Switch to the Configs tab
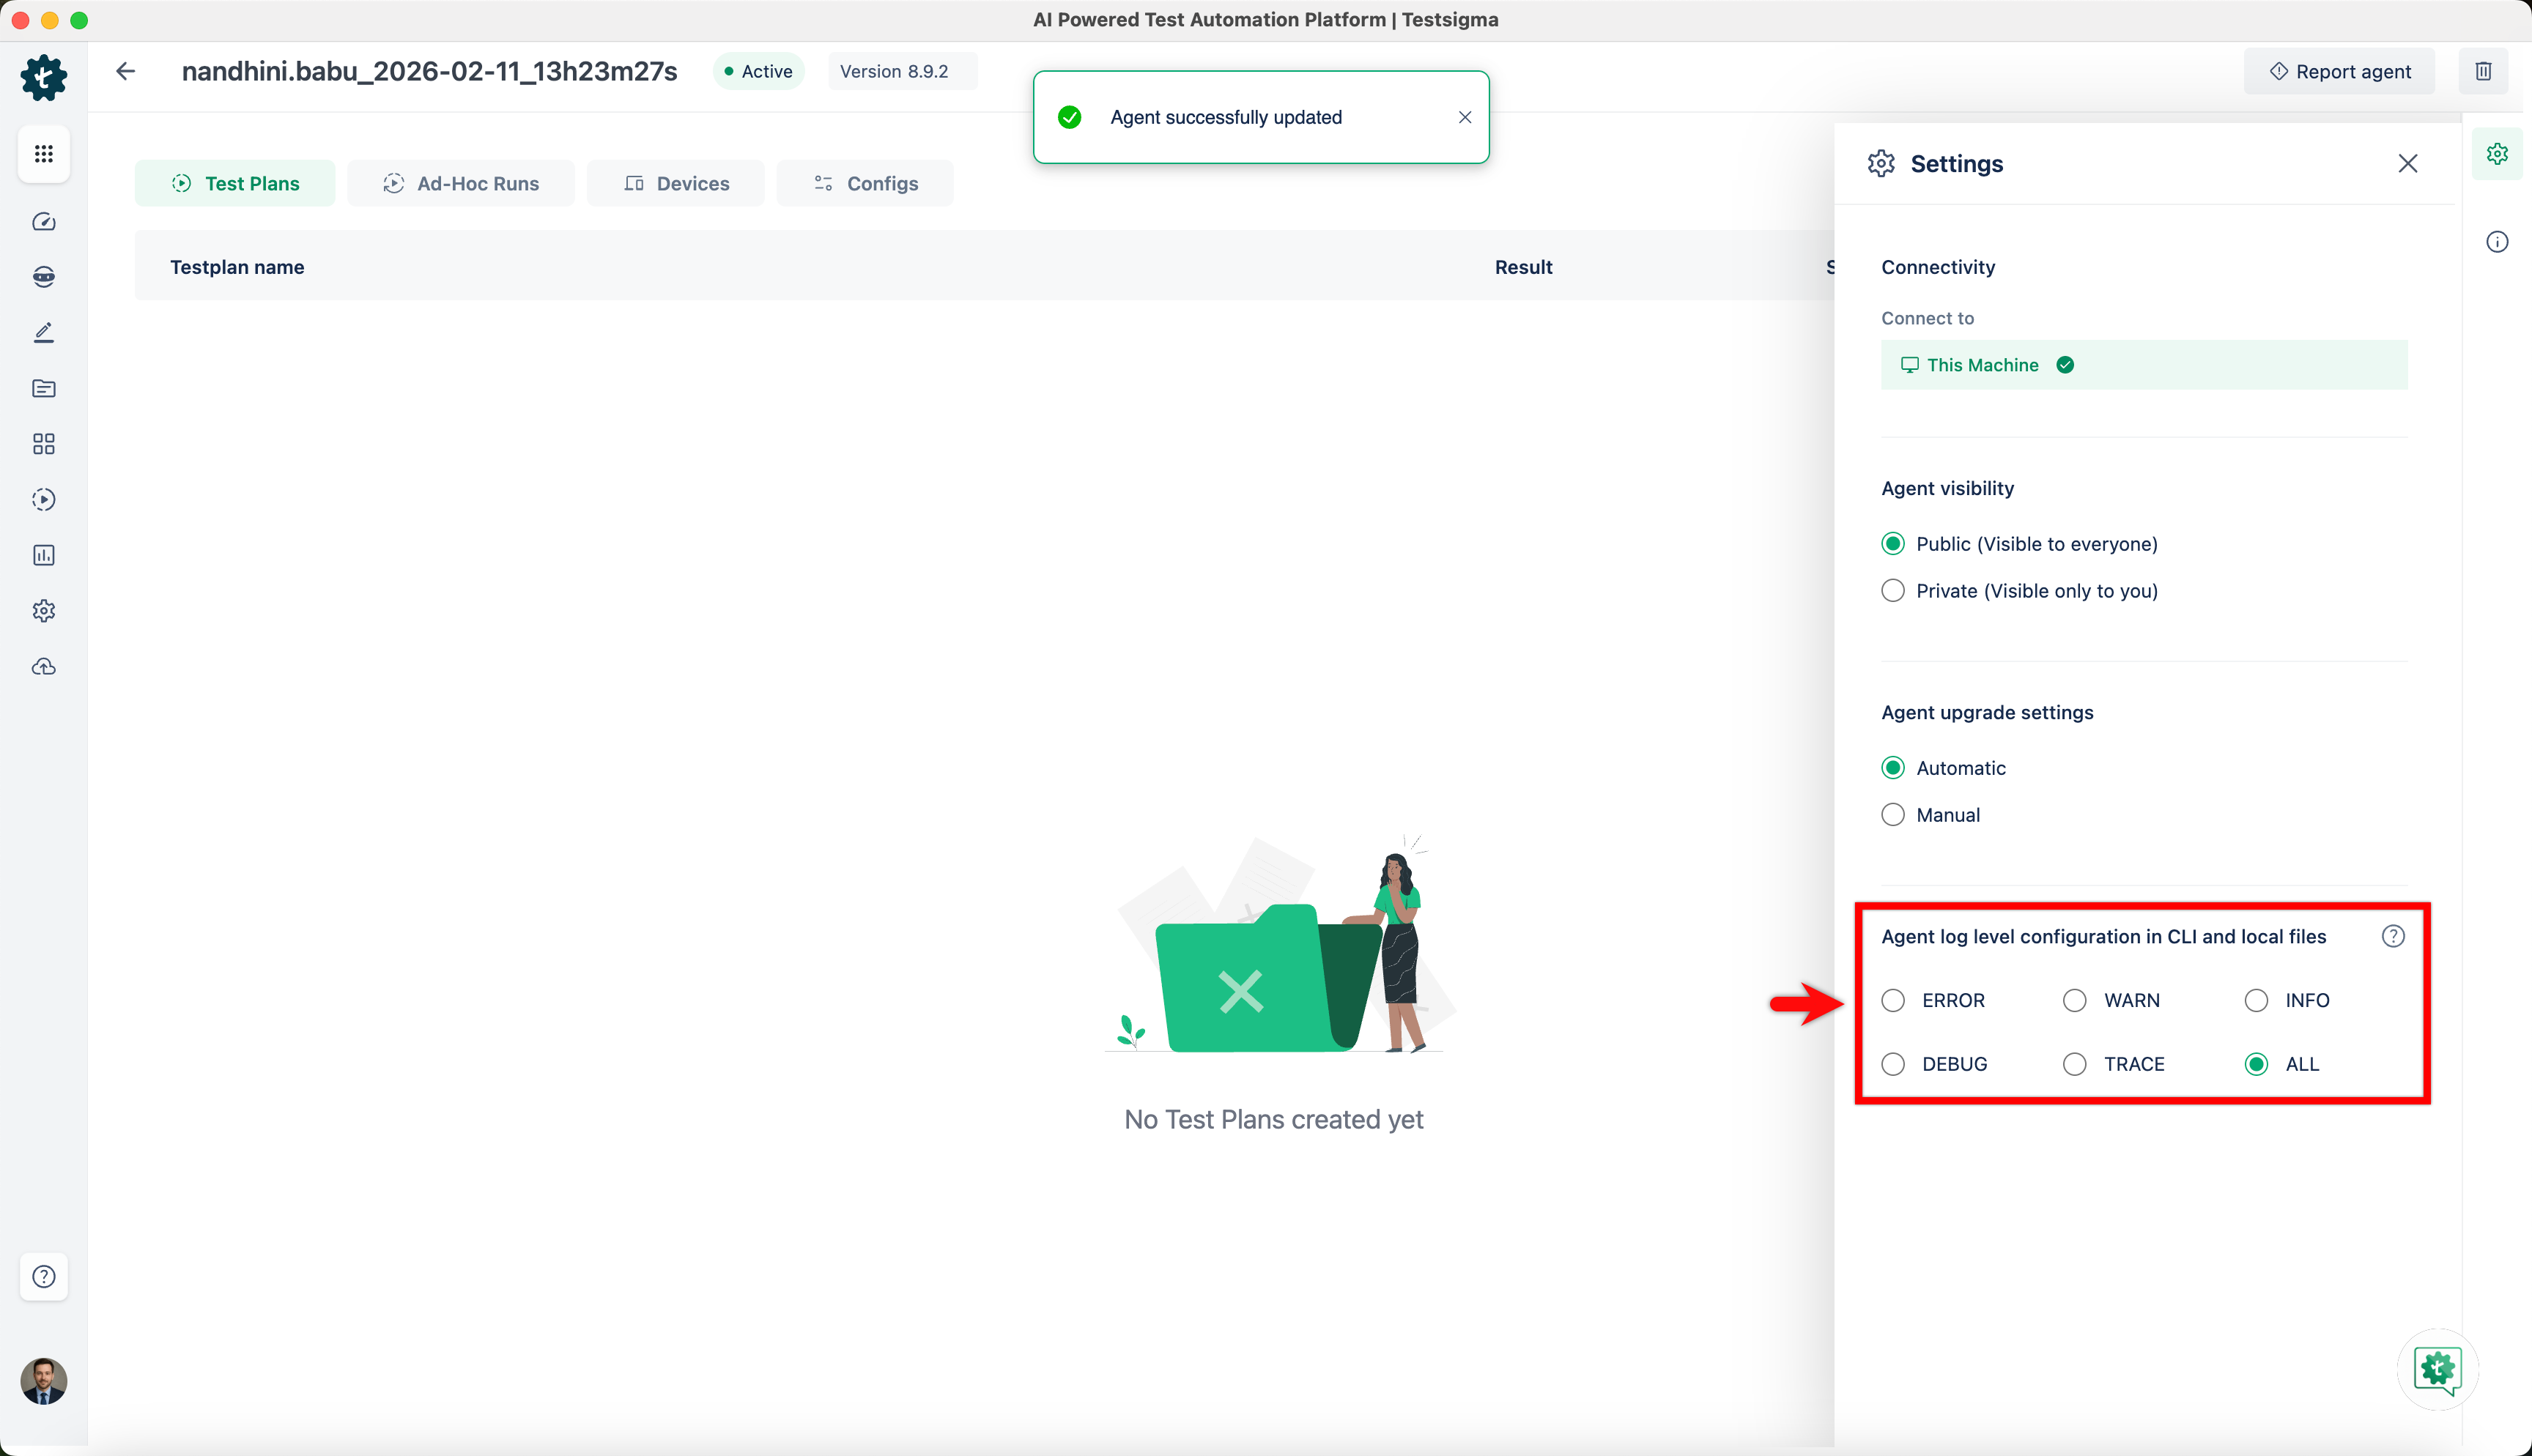This screenshot has width=2532, height=1456. click(x=865, y=184)
